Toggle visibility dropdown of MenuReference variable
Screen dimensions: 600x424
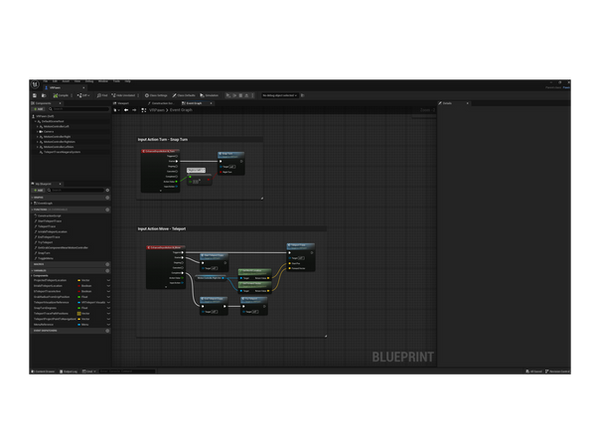tap(108, 325)
